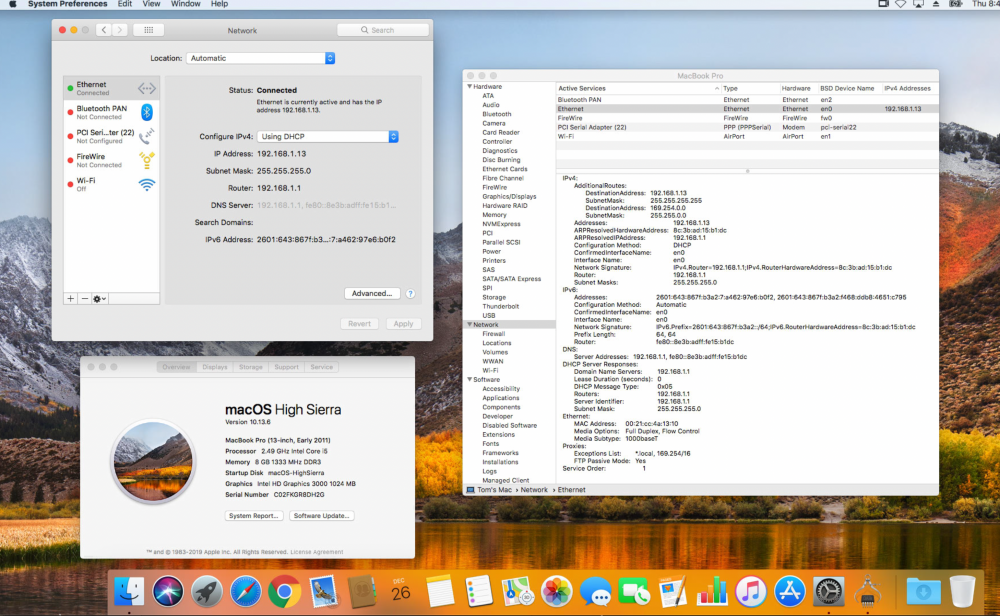The height and width of the screenshot is (616, 1000).
Task: Open the Trash in the Dock
Action: (962, 591)
